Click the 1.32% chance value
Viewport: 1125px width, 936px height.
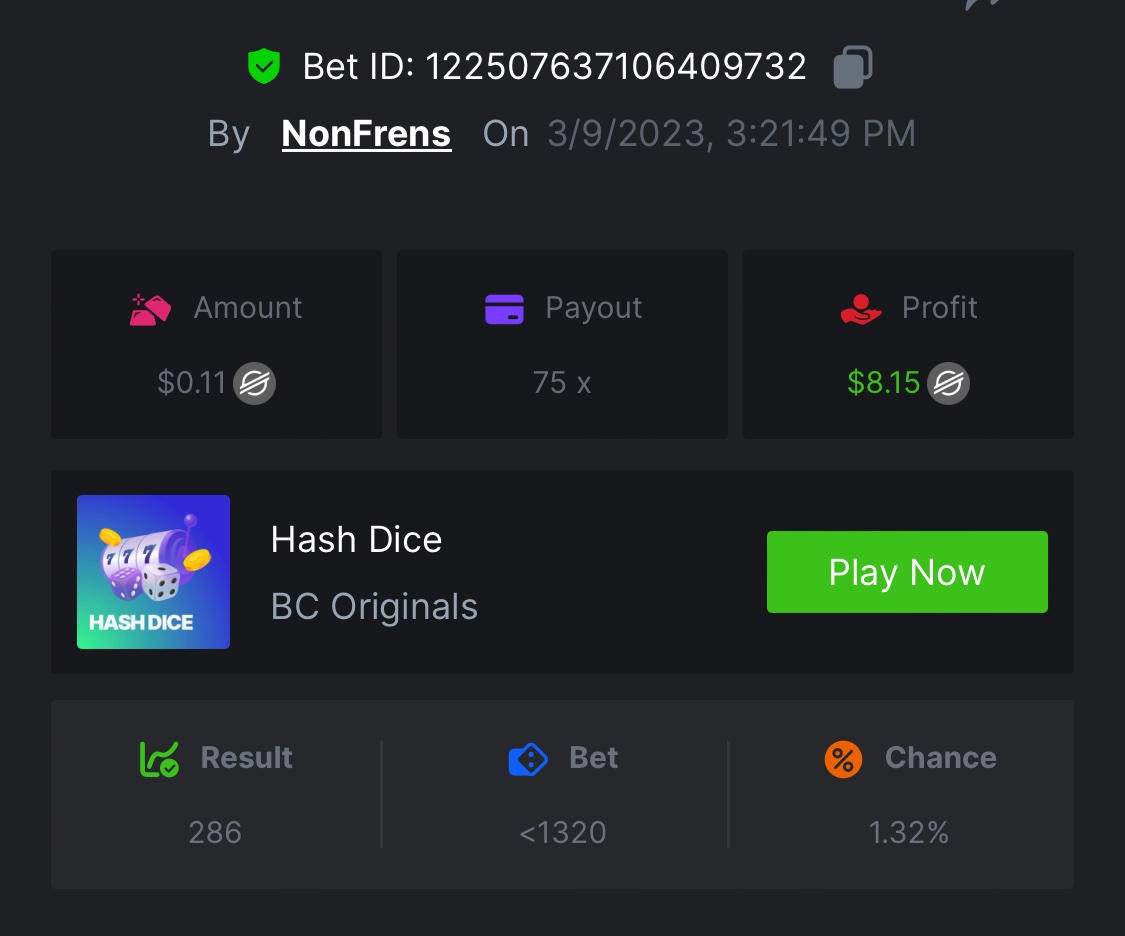coord(908,832)
